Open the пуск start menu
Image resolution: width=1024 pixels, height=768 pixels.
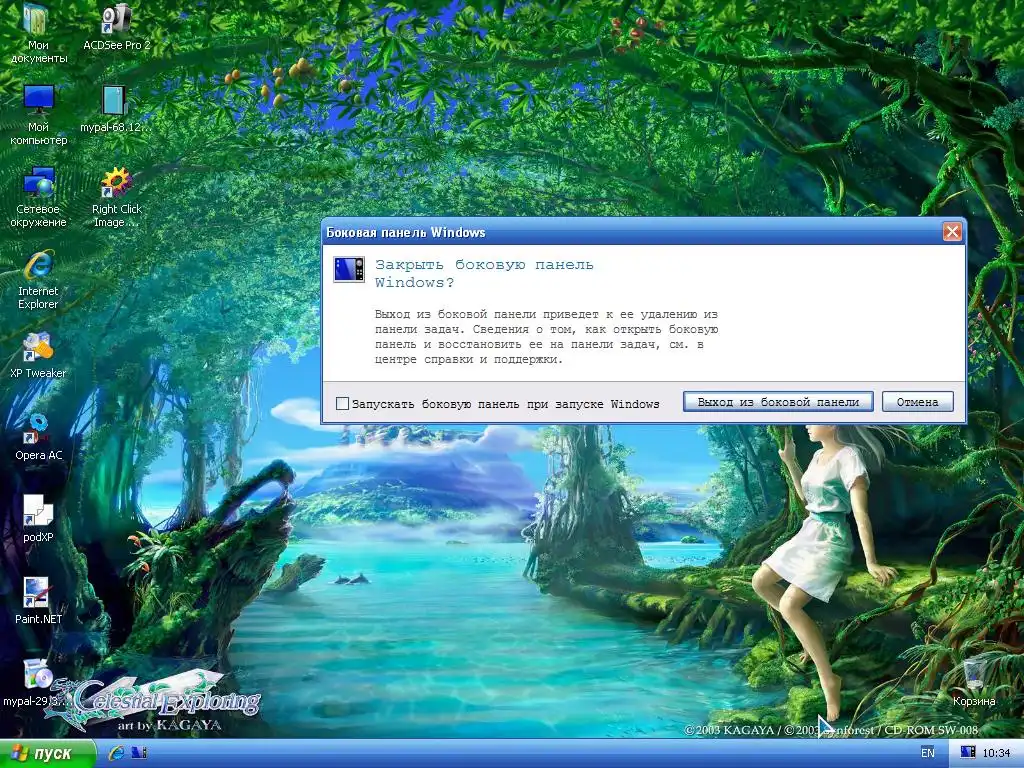47,754
